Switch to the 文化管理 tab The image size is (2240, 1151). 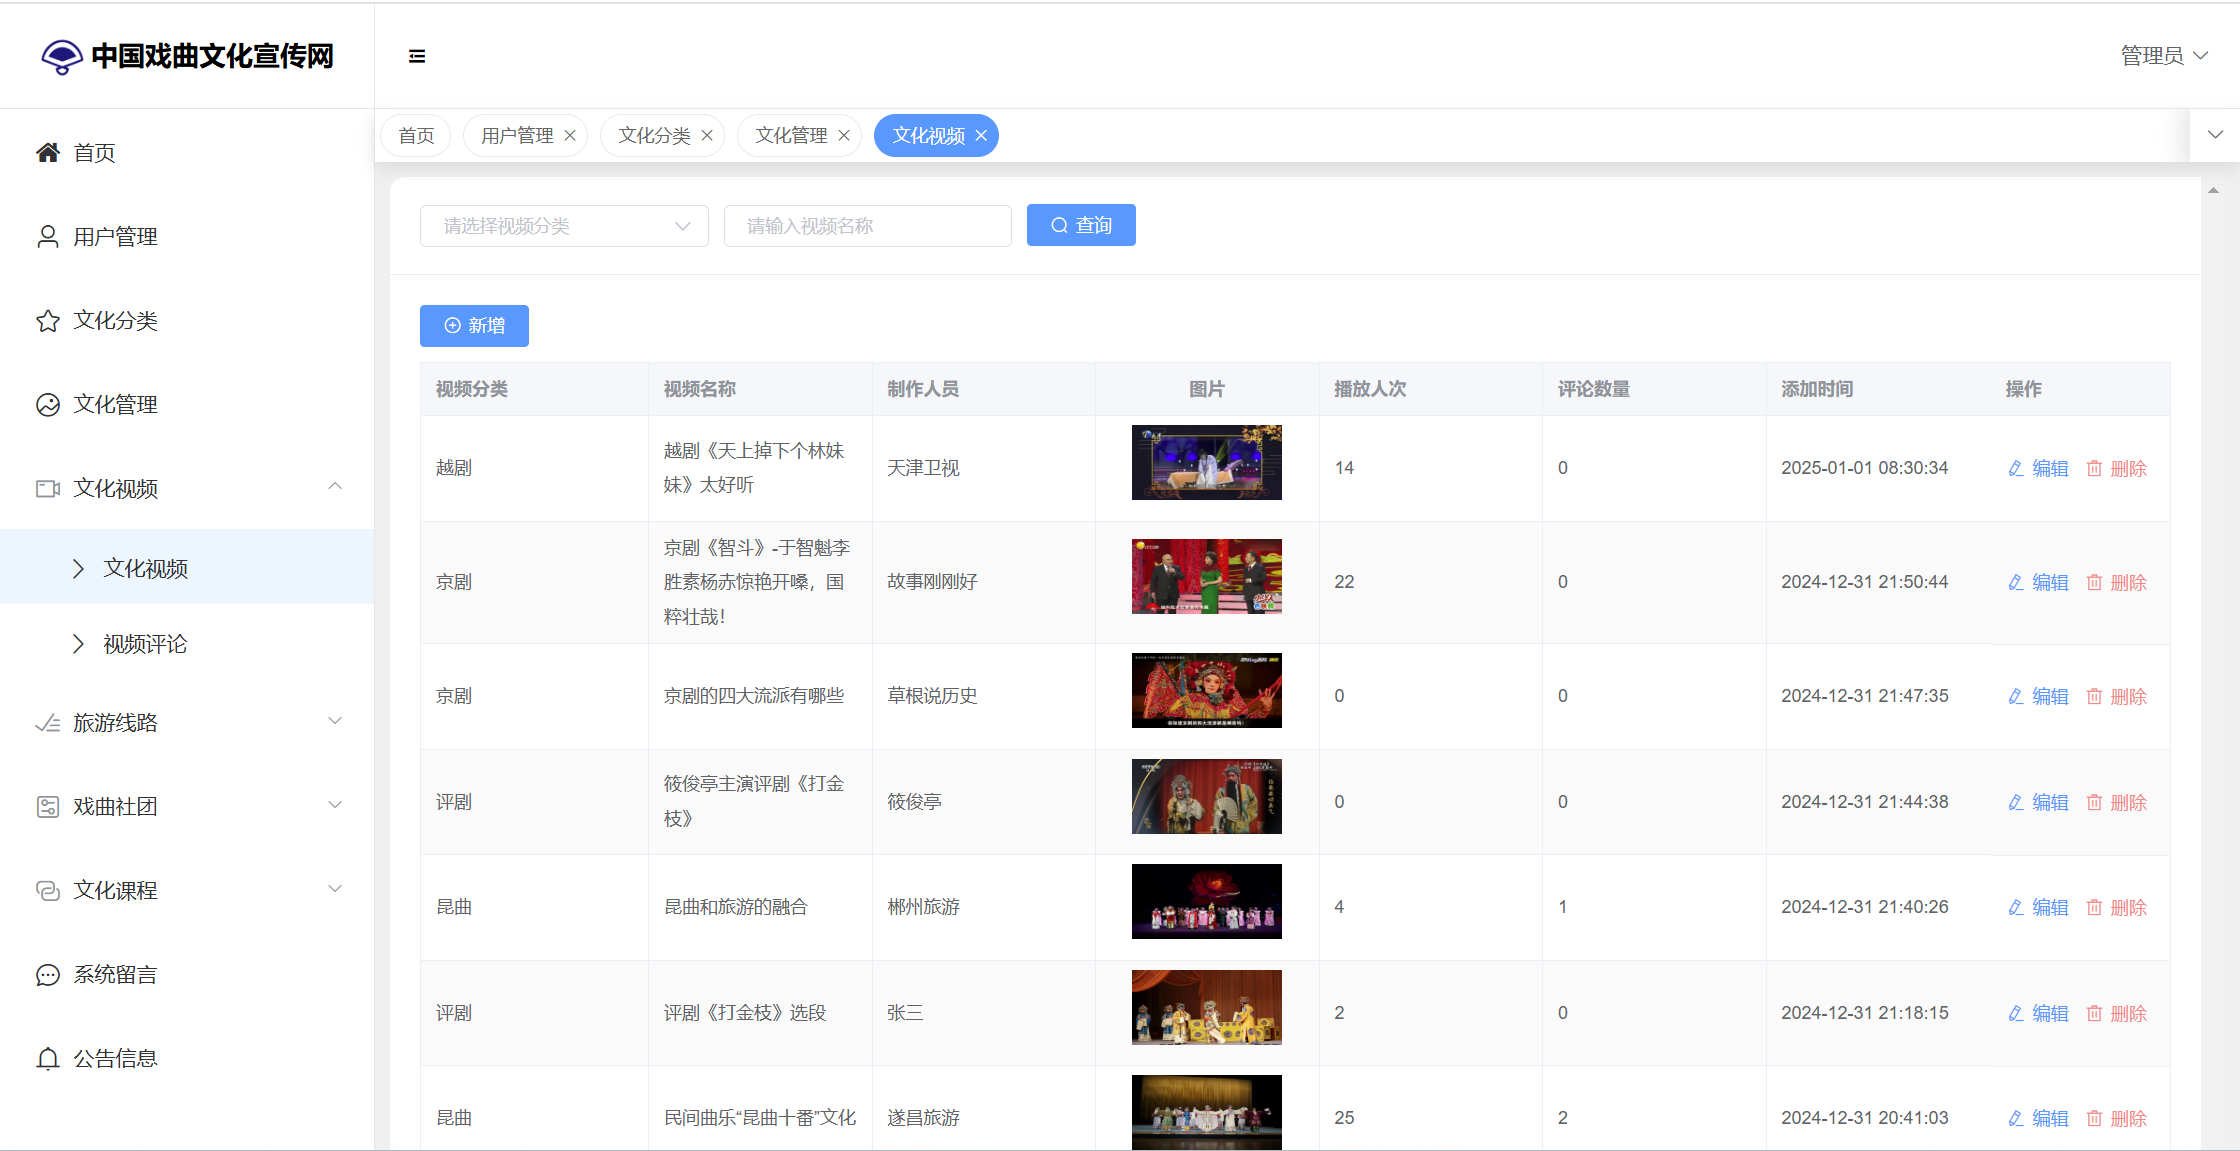click(x=790, y=136)
